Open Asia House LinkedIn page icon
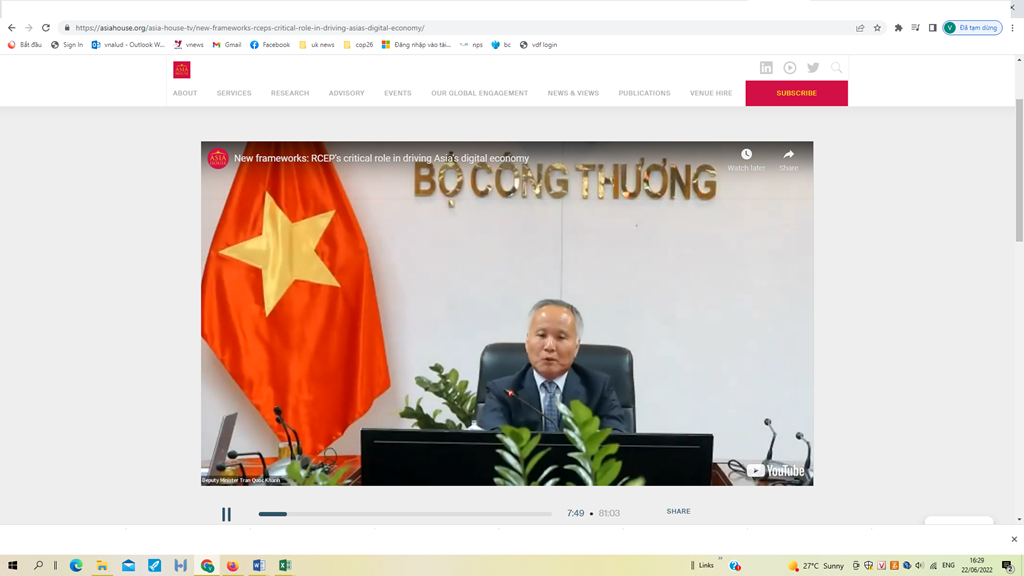This screenshot has height=576, width=1024. coord(766,68)
